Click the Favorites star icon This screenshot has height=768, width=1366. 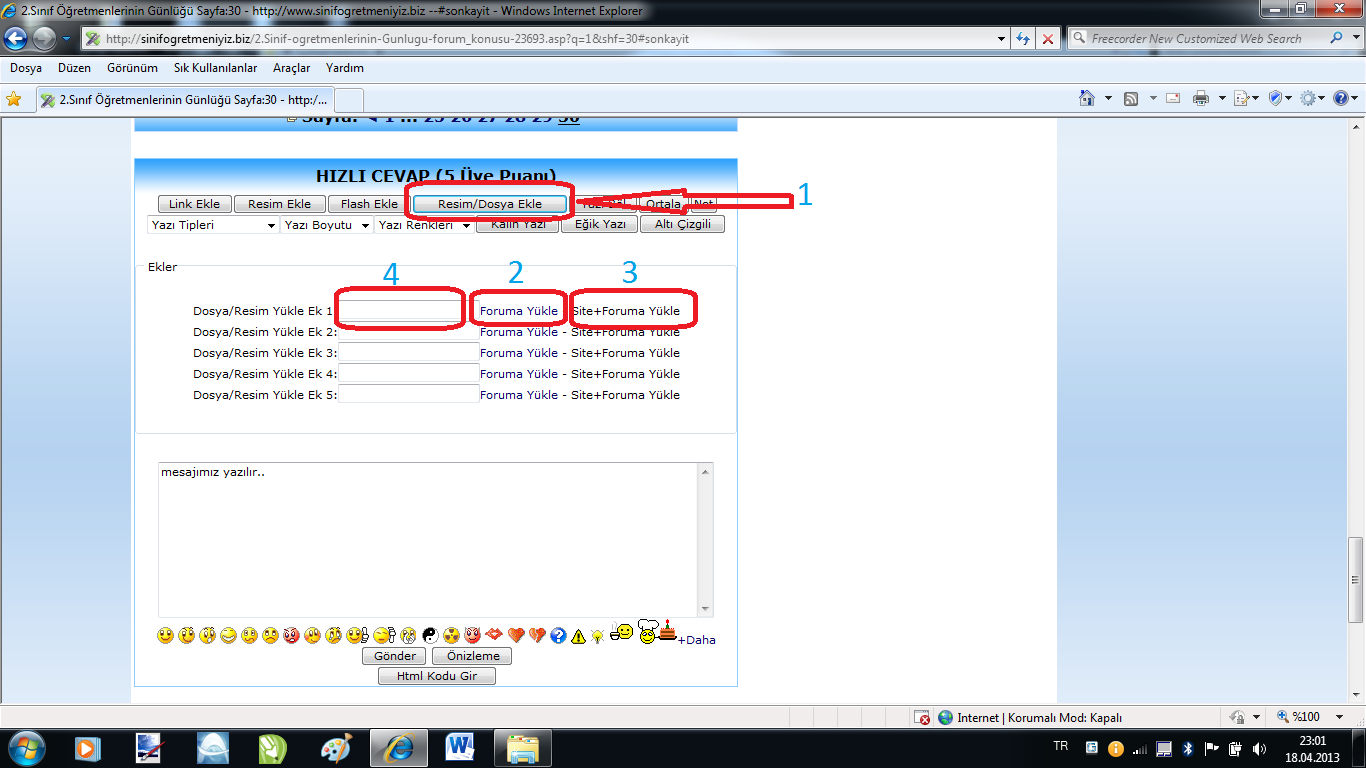[14, 99]
